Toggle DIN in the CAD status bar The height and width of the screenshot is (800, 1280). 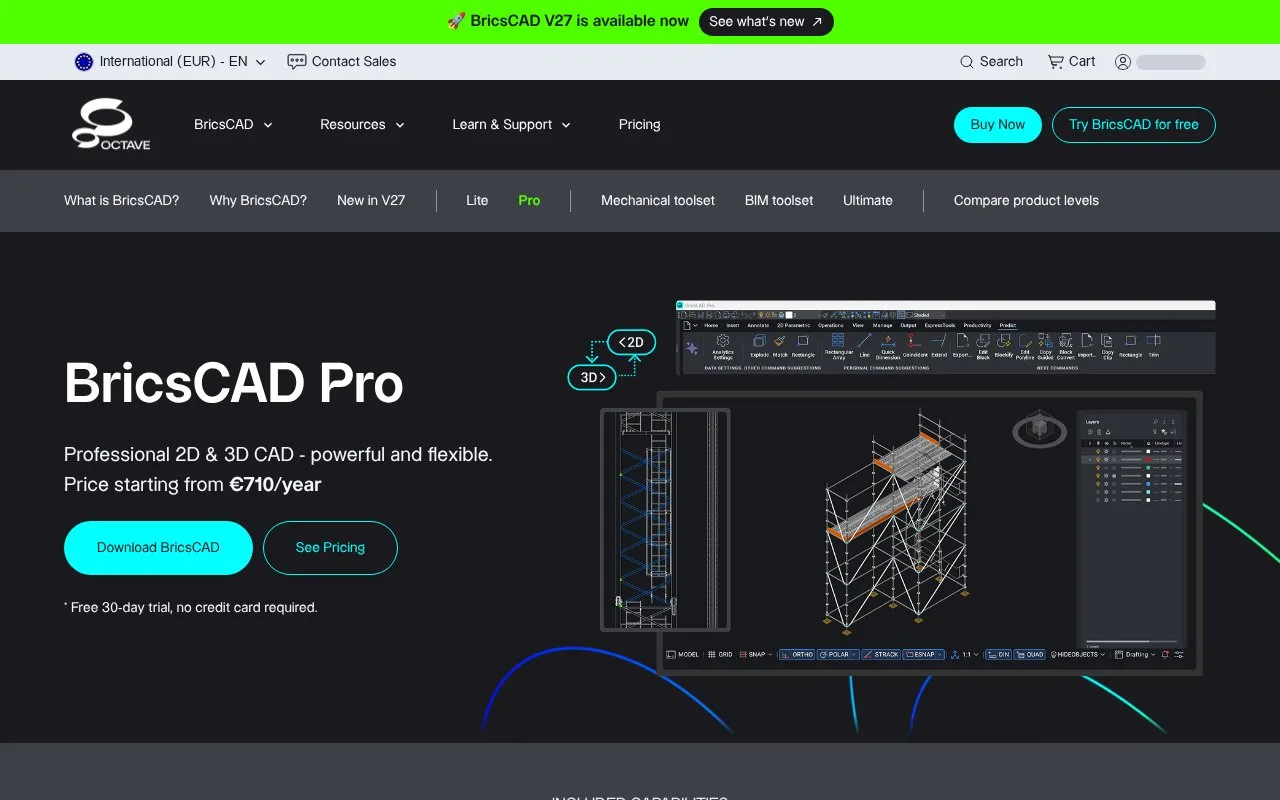click(x=999, y=654)
